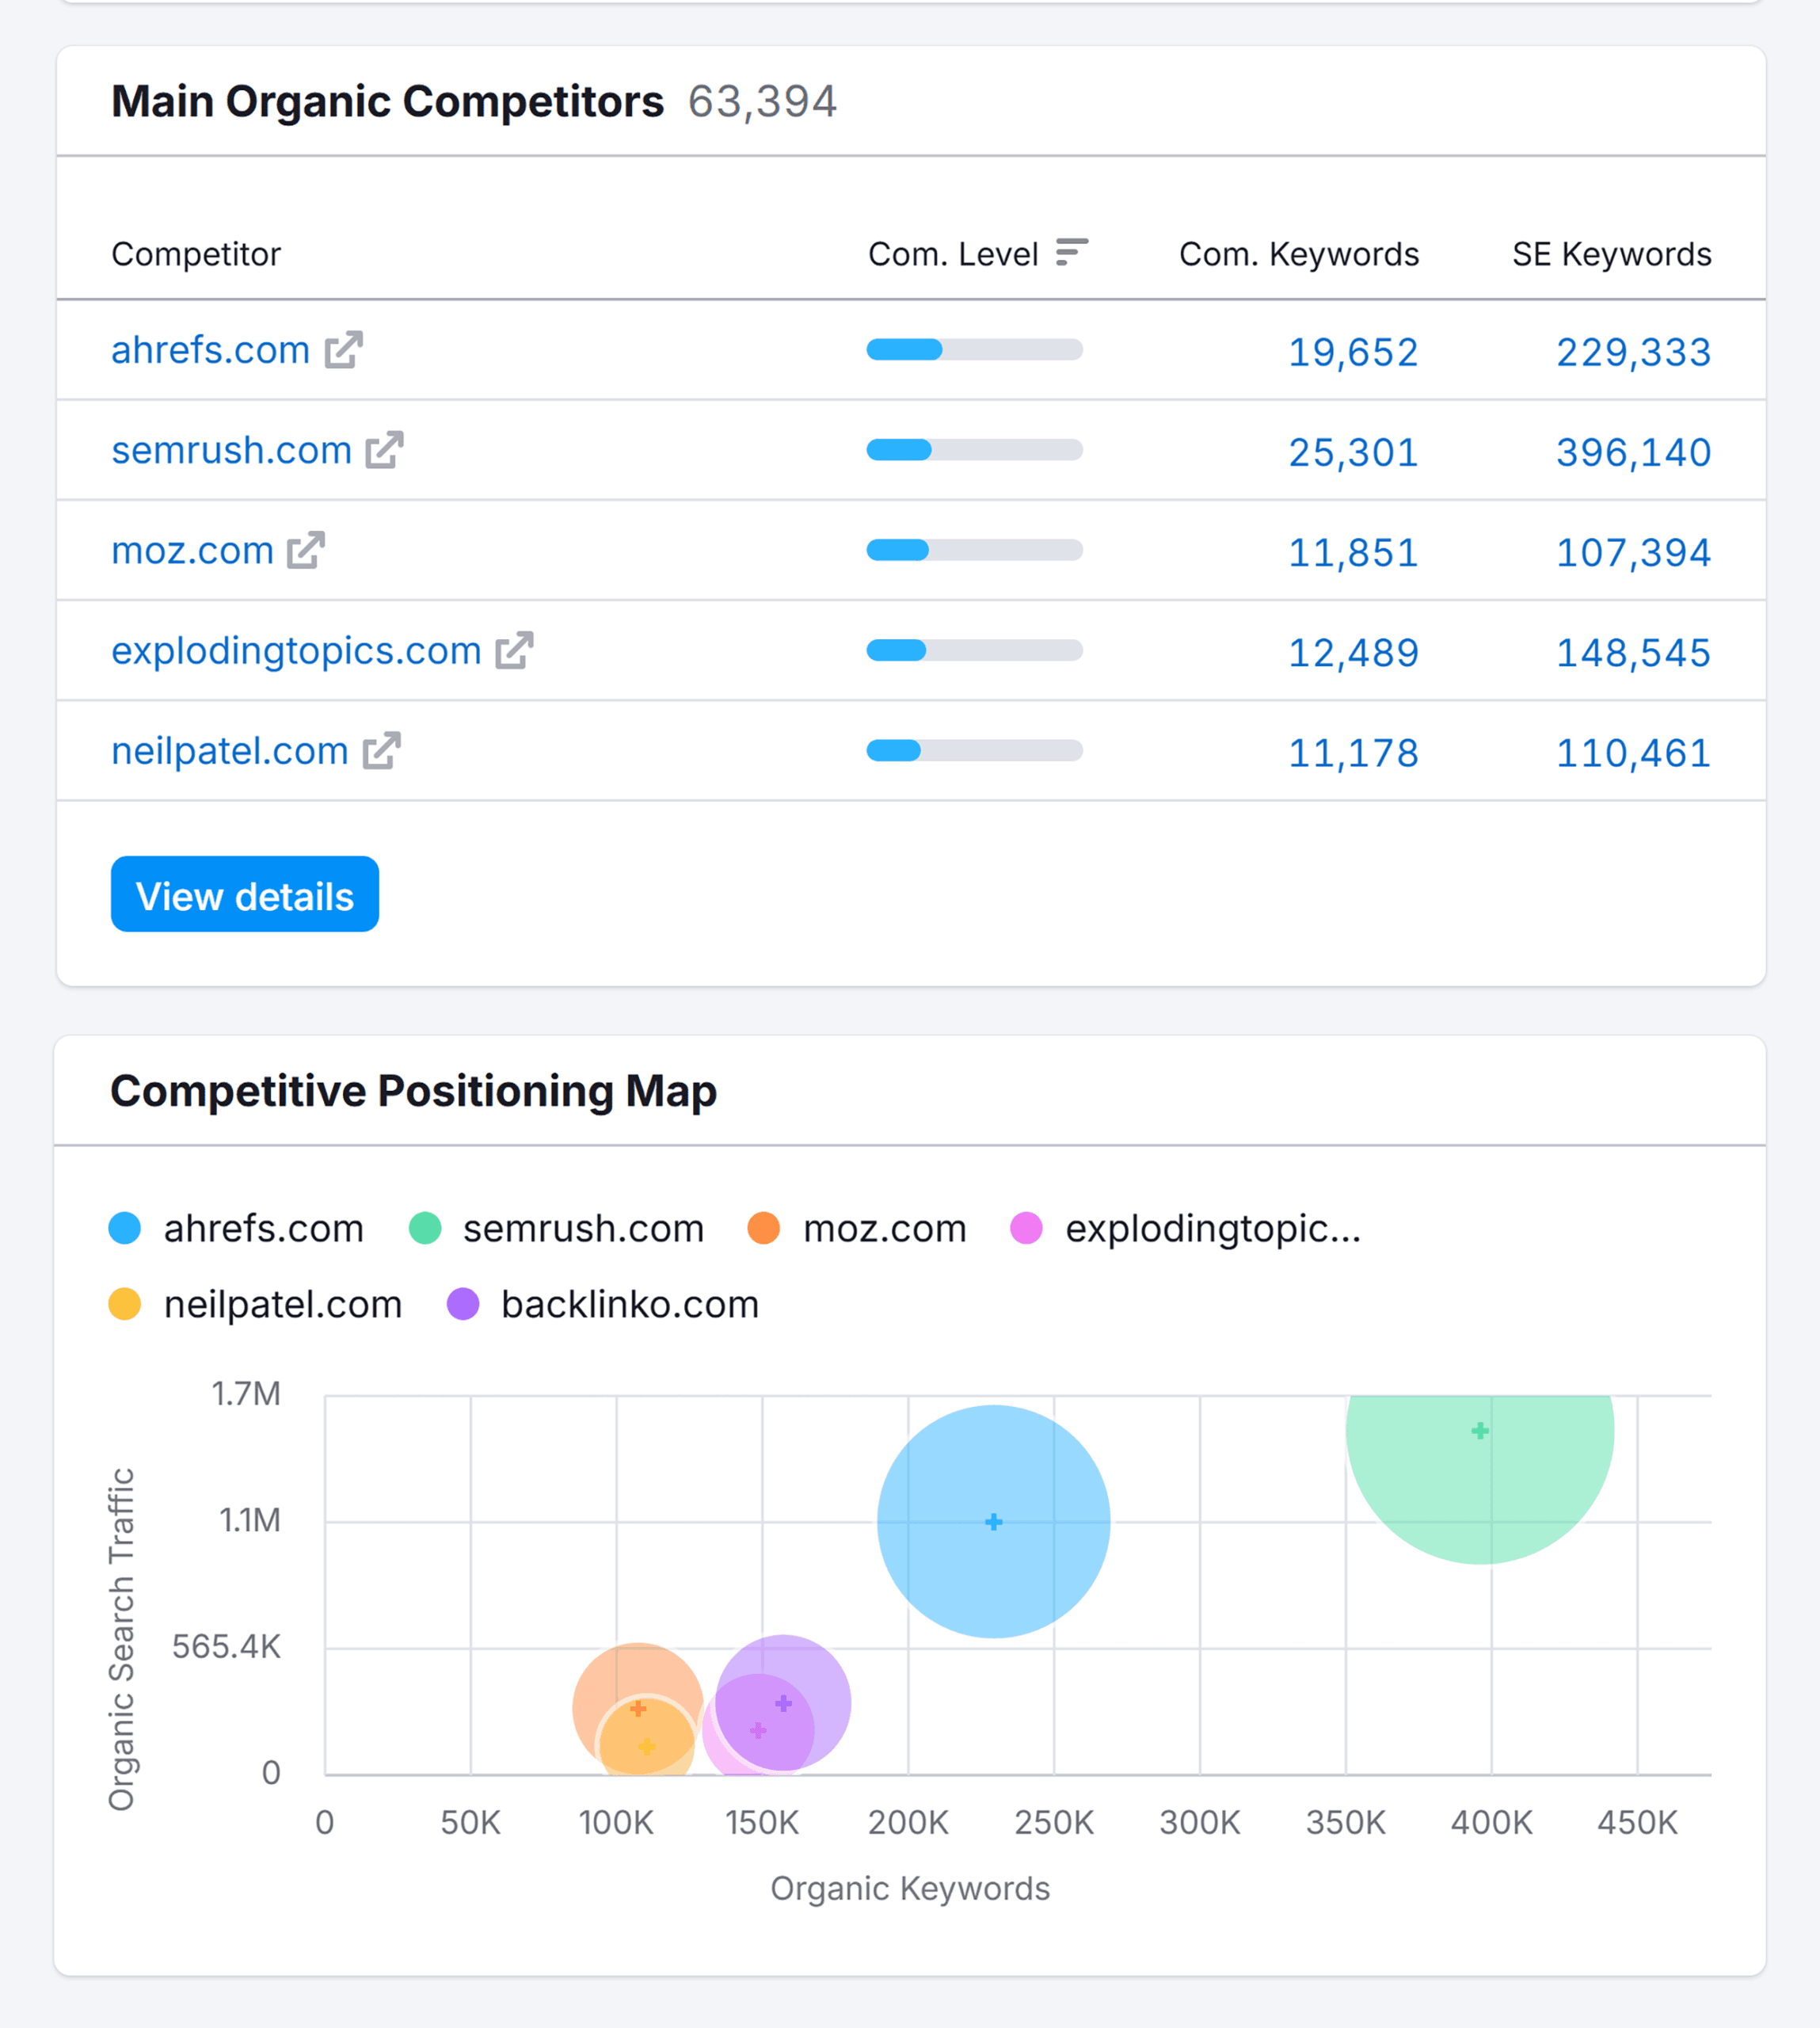This screenshot has height=2028, width=1820.
Task: Open the explodingtopics.com competitor link
Action: 297,650
